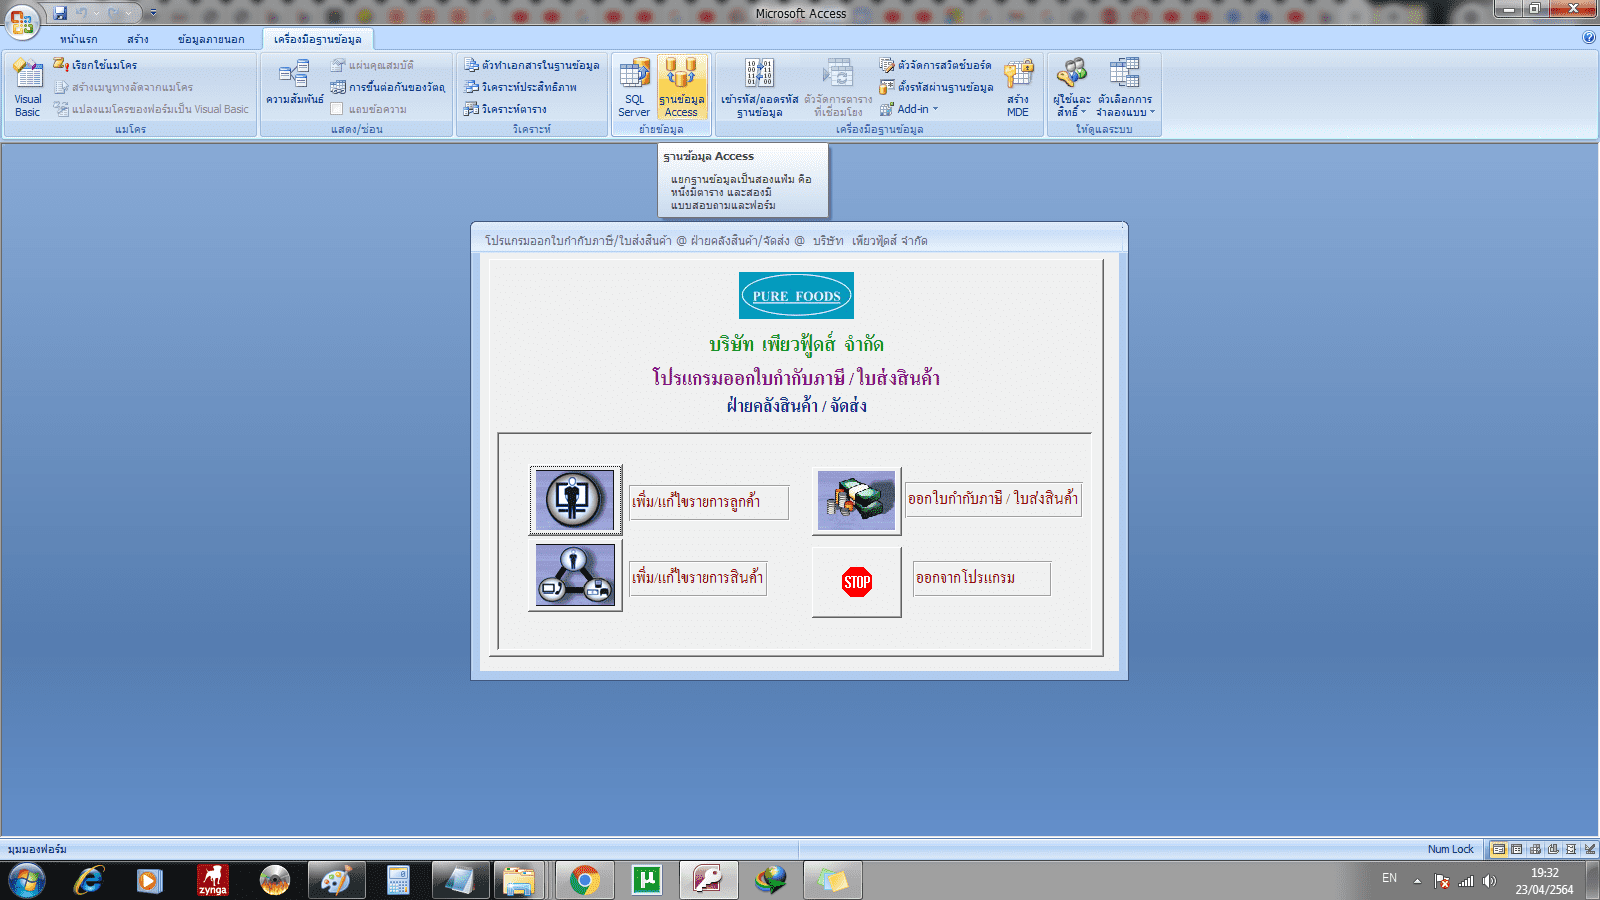Click the Office Button
The image size is (1600, 900).
22,22
